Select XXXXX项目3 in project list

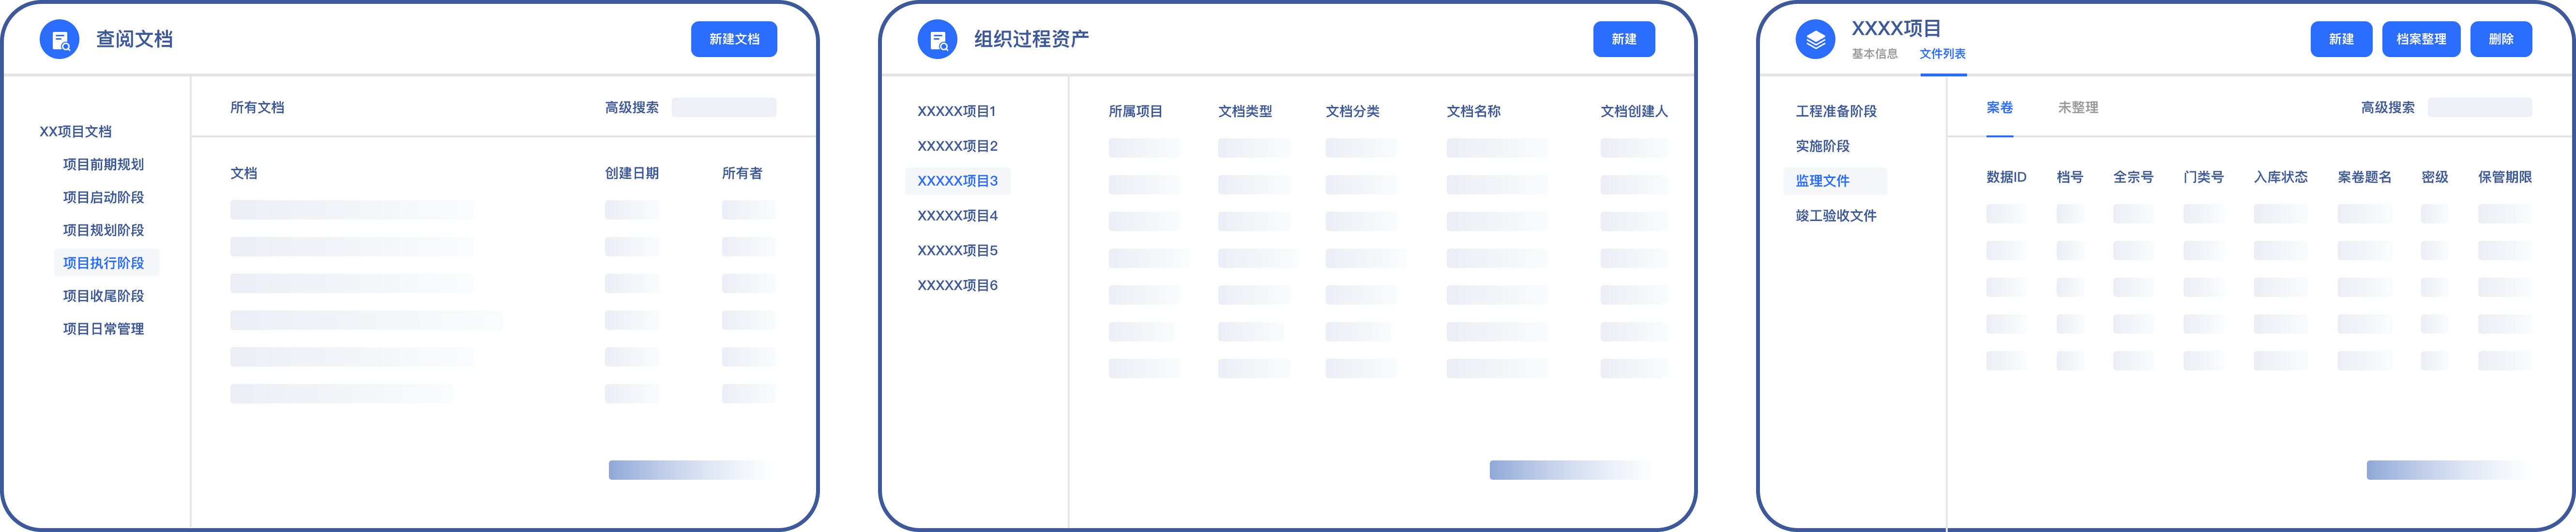tap(957, 181)
